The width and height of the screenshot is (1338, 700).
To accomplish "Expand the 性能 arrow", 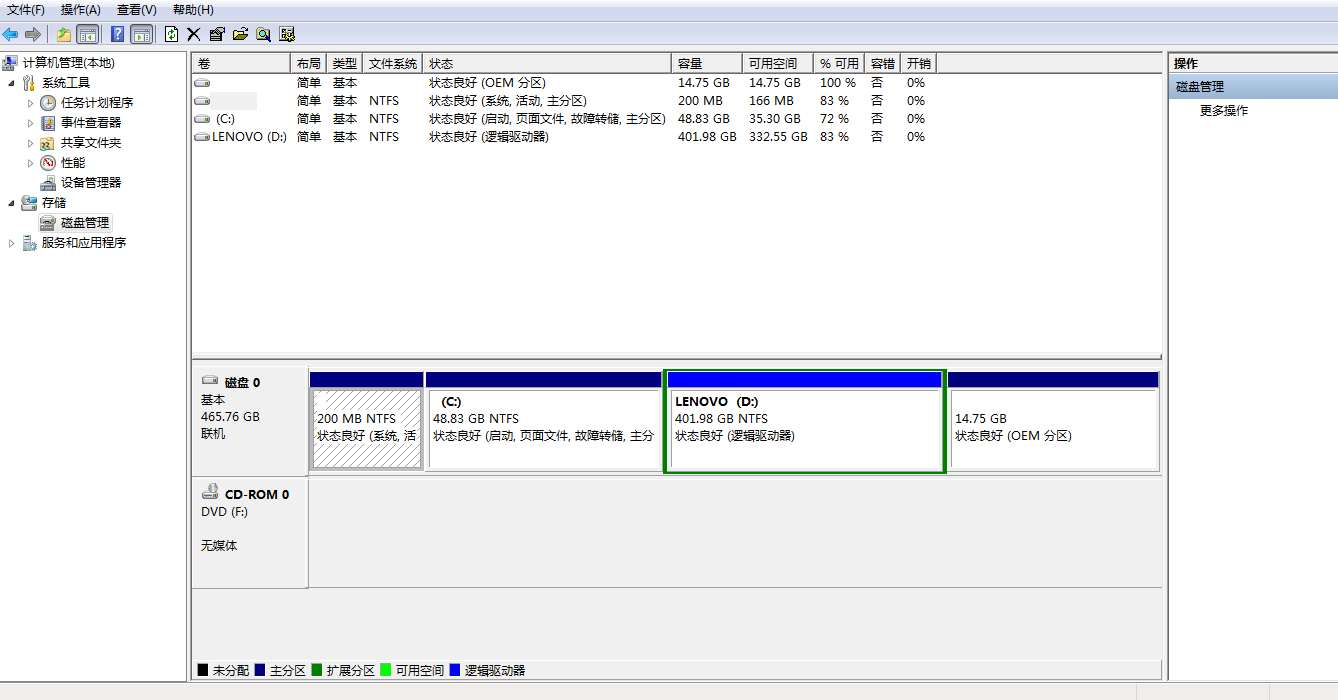I will (30, 163).
